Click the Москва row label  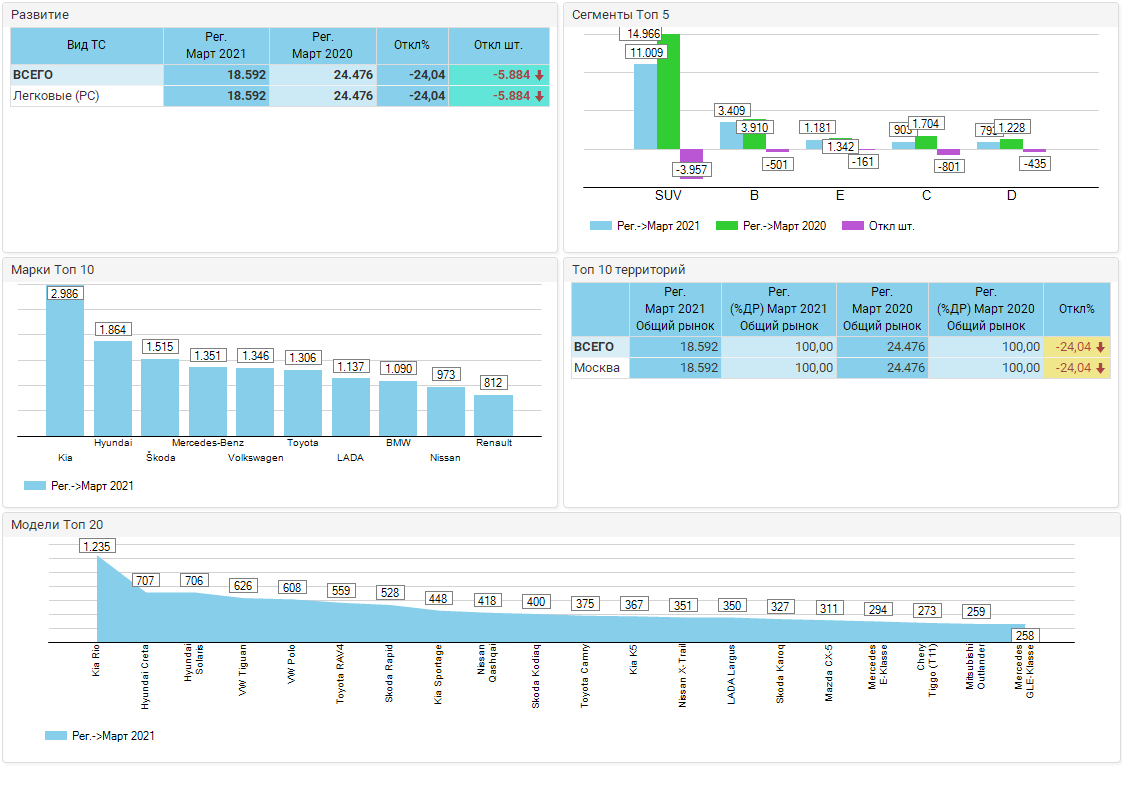tap(596, 368)
